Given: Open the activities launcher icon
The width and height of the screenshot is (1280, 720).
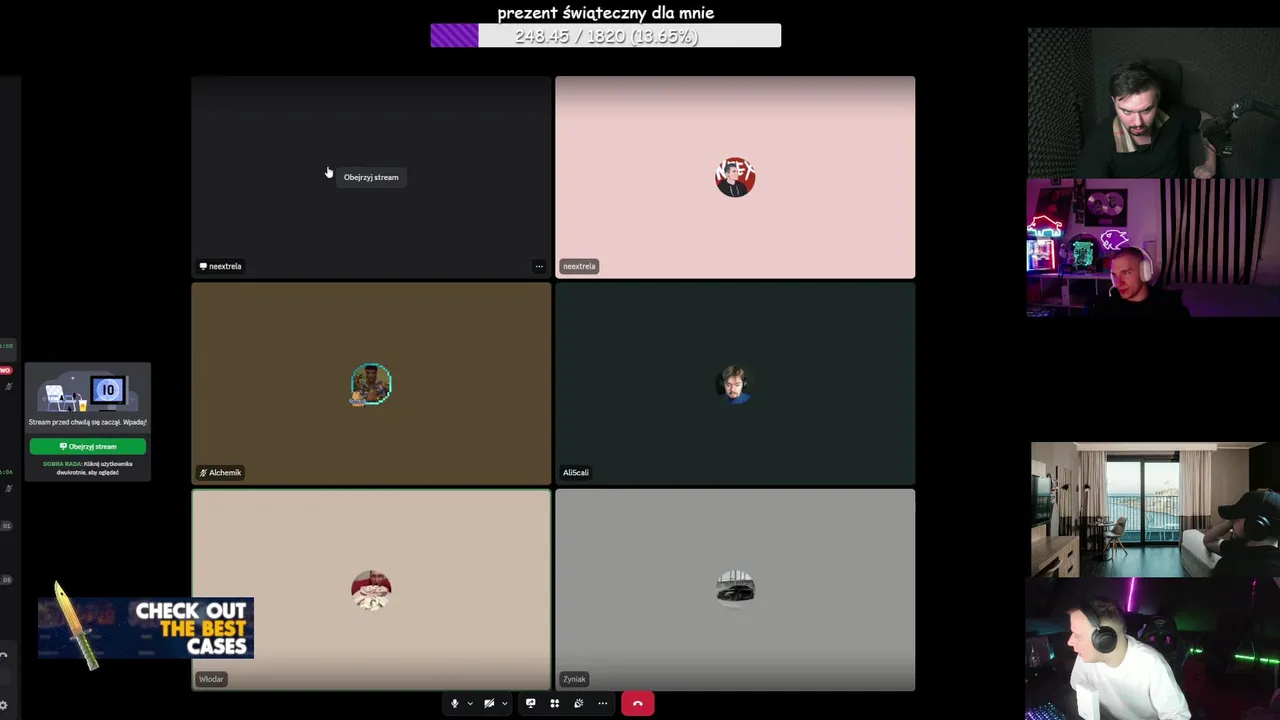Looking at the screenshot, I should (555, 703).
